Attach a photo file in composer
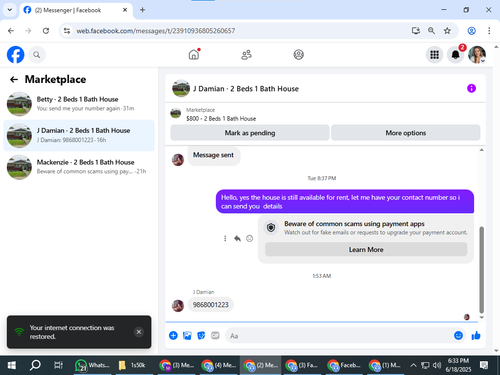This screenshot has width=500, height=375. click(187, 335)
